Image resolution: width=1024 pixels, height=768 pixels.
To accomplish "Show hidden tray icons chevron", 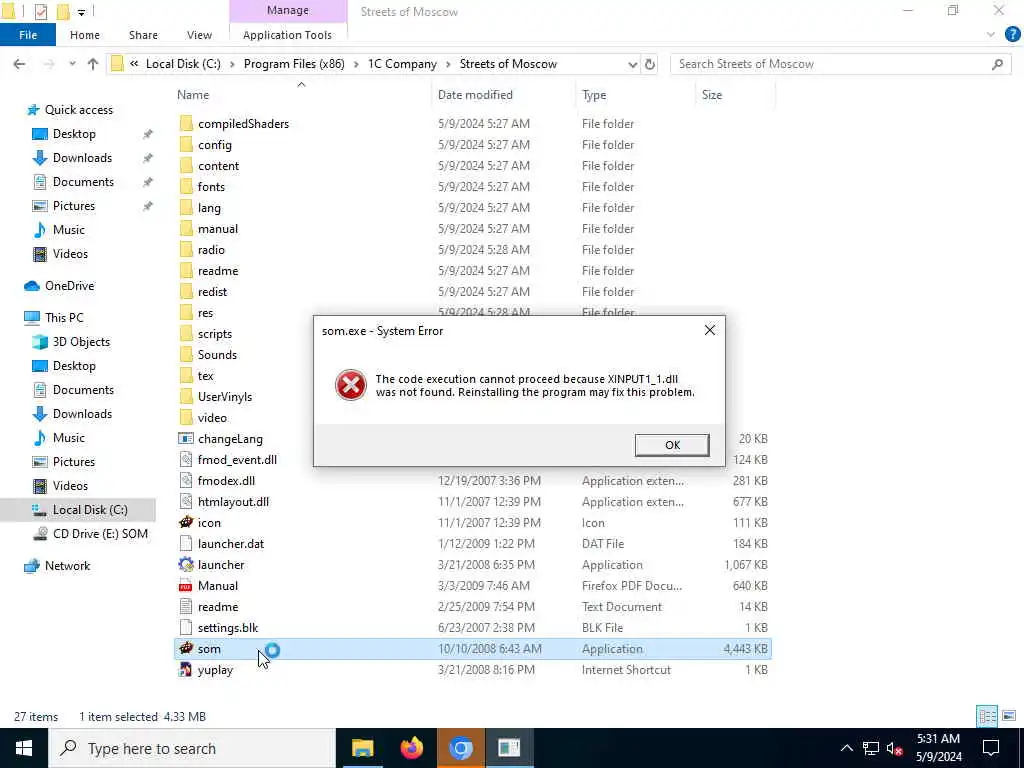I will [x=846, y=748].
